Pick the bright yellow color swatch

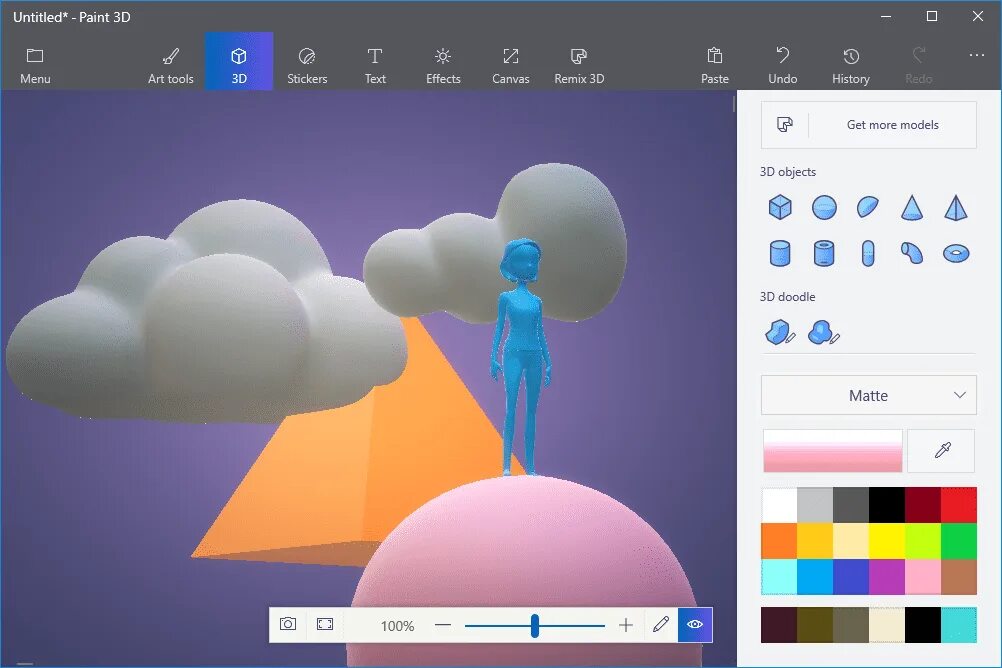887,541
